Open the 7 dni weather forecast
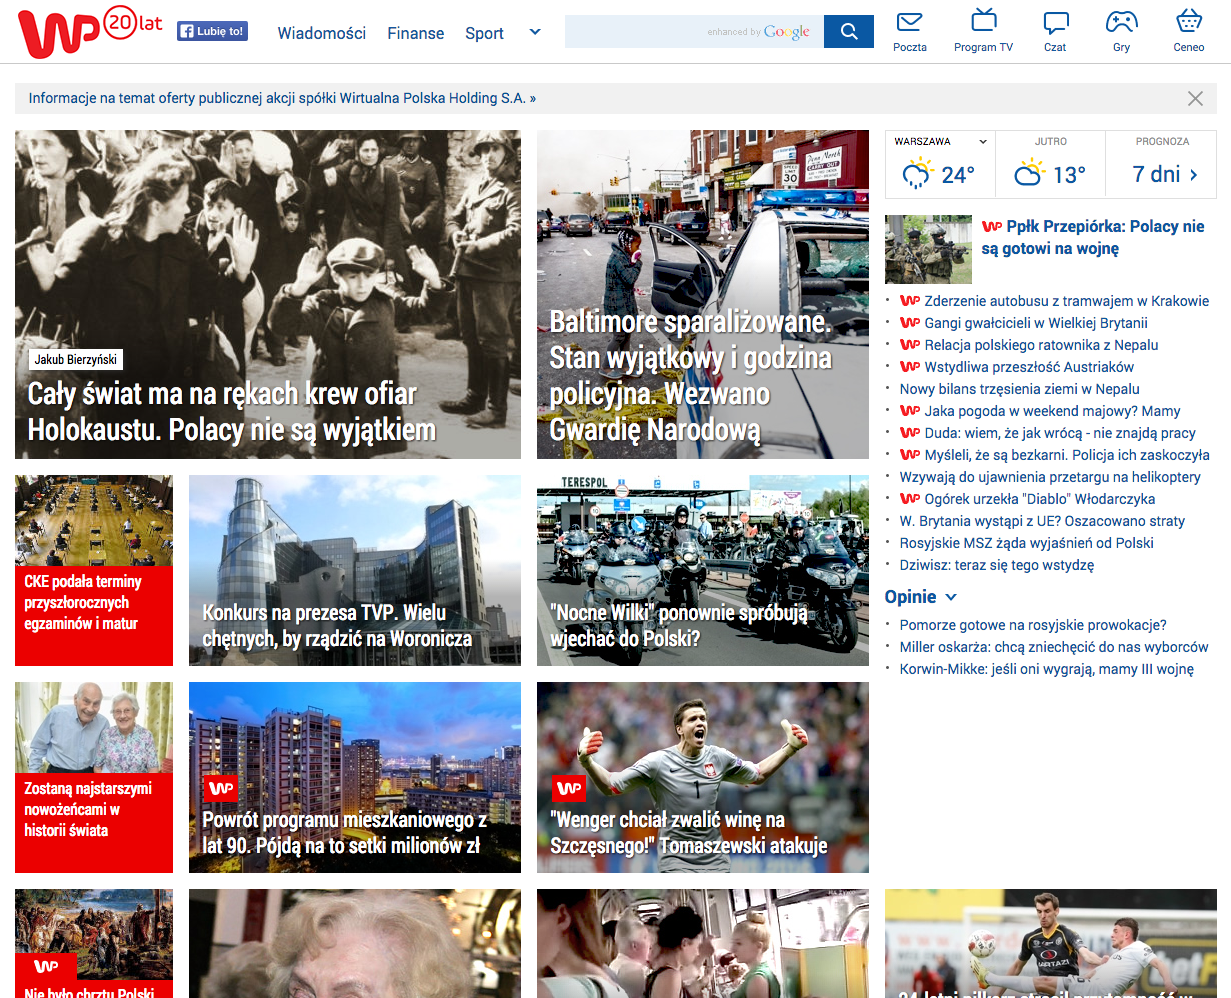Viewport: 1231px width, 998px height. (1164, 174)
